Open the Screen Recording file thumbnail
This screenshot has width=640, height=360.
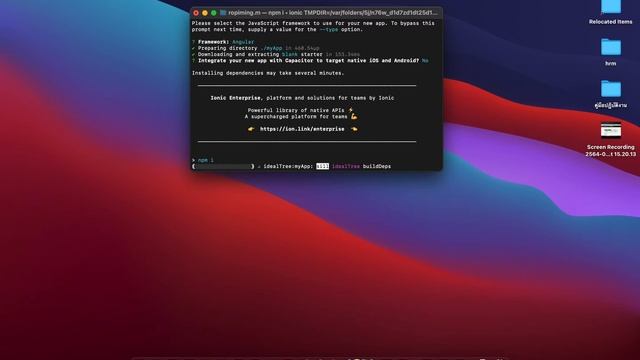[x=611, y=130]
